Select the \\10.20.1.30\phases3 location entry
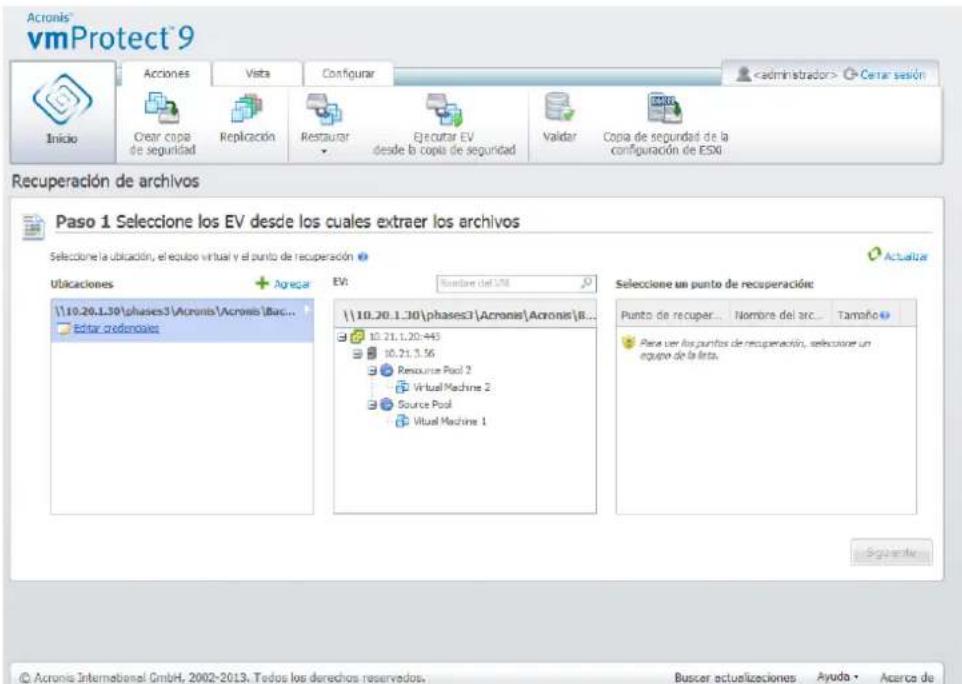Screen dimensions: 962x684 182,320
